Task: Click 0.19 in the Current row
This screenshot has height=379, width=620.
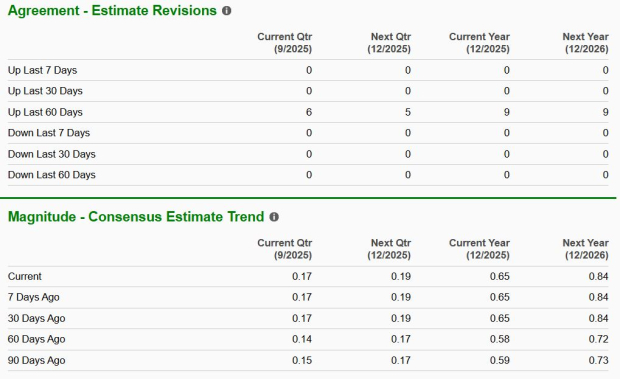Action: [401, 276]
